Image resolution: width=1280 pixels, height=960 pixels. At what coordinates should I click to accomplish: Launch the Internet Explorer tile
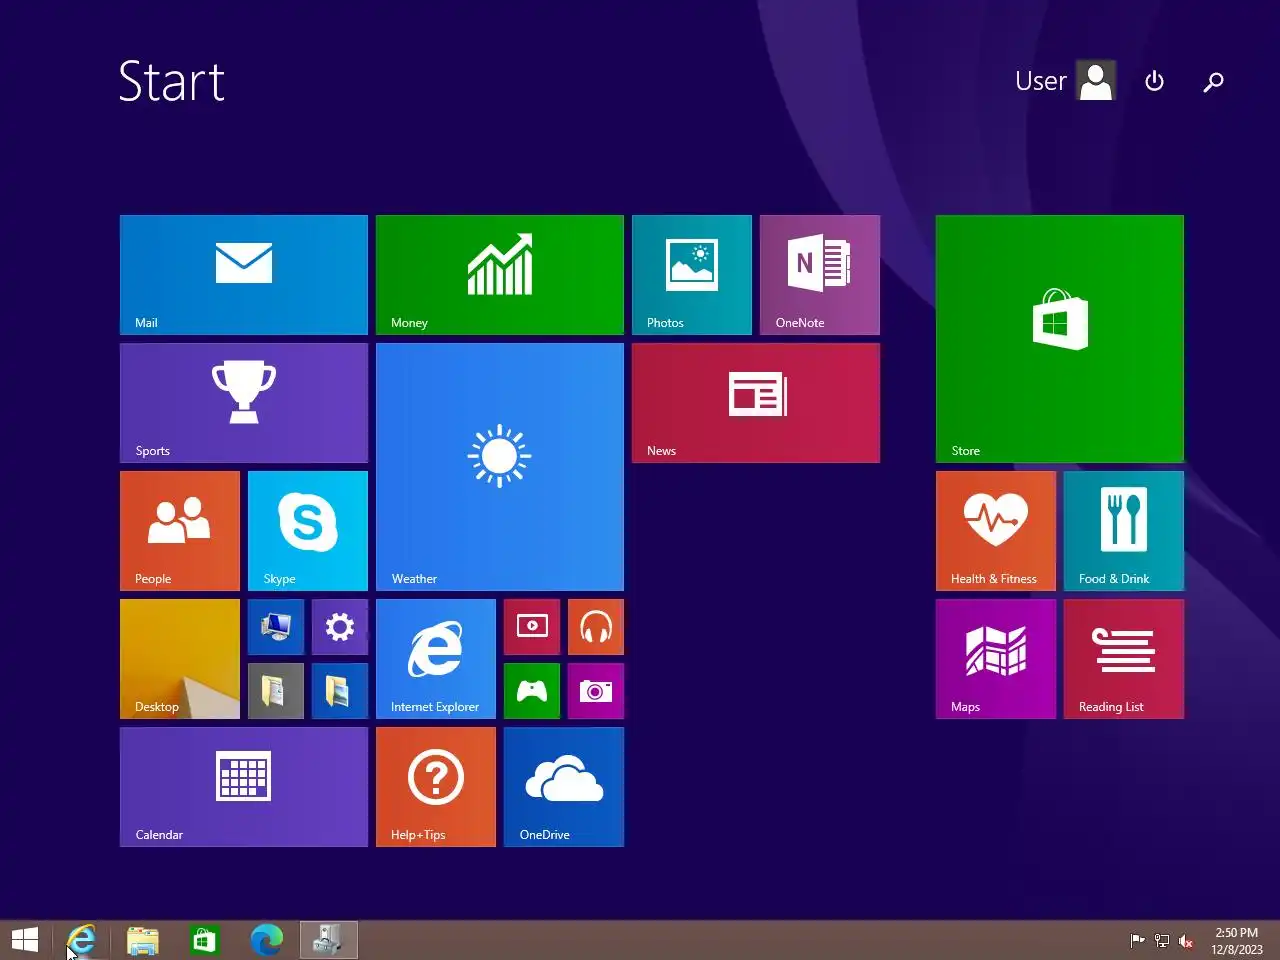point(436,659)
